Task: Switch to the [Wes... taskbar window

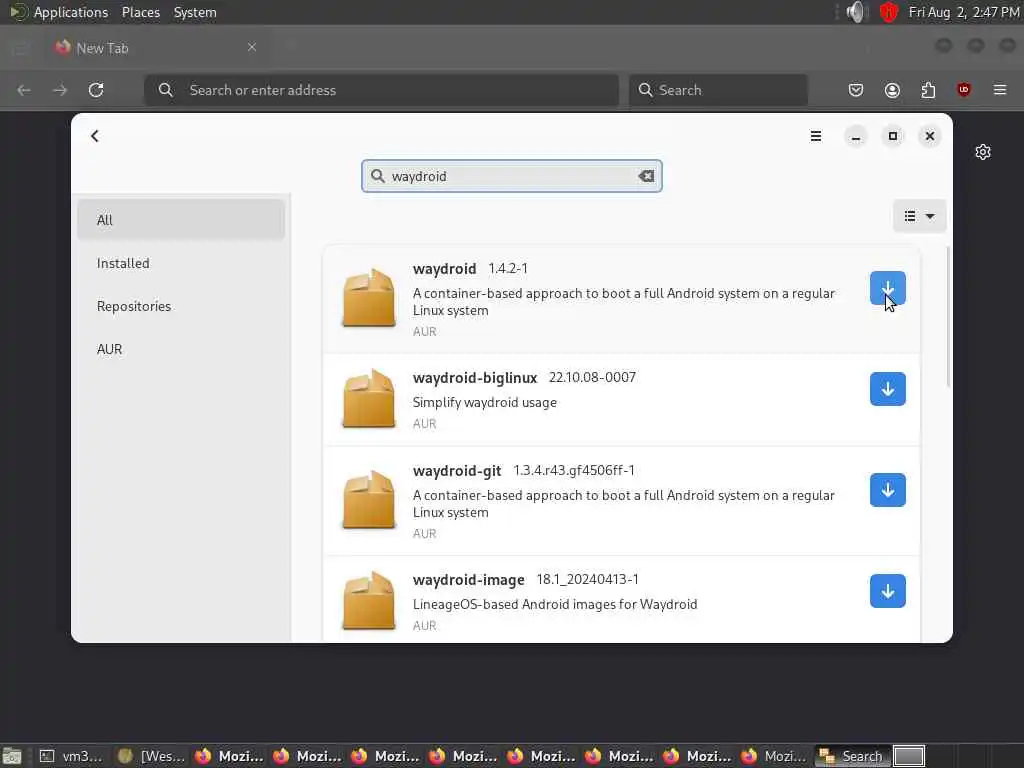Action: 152,756
